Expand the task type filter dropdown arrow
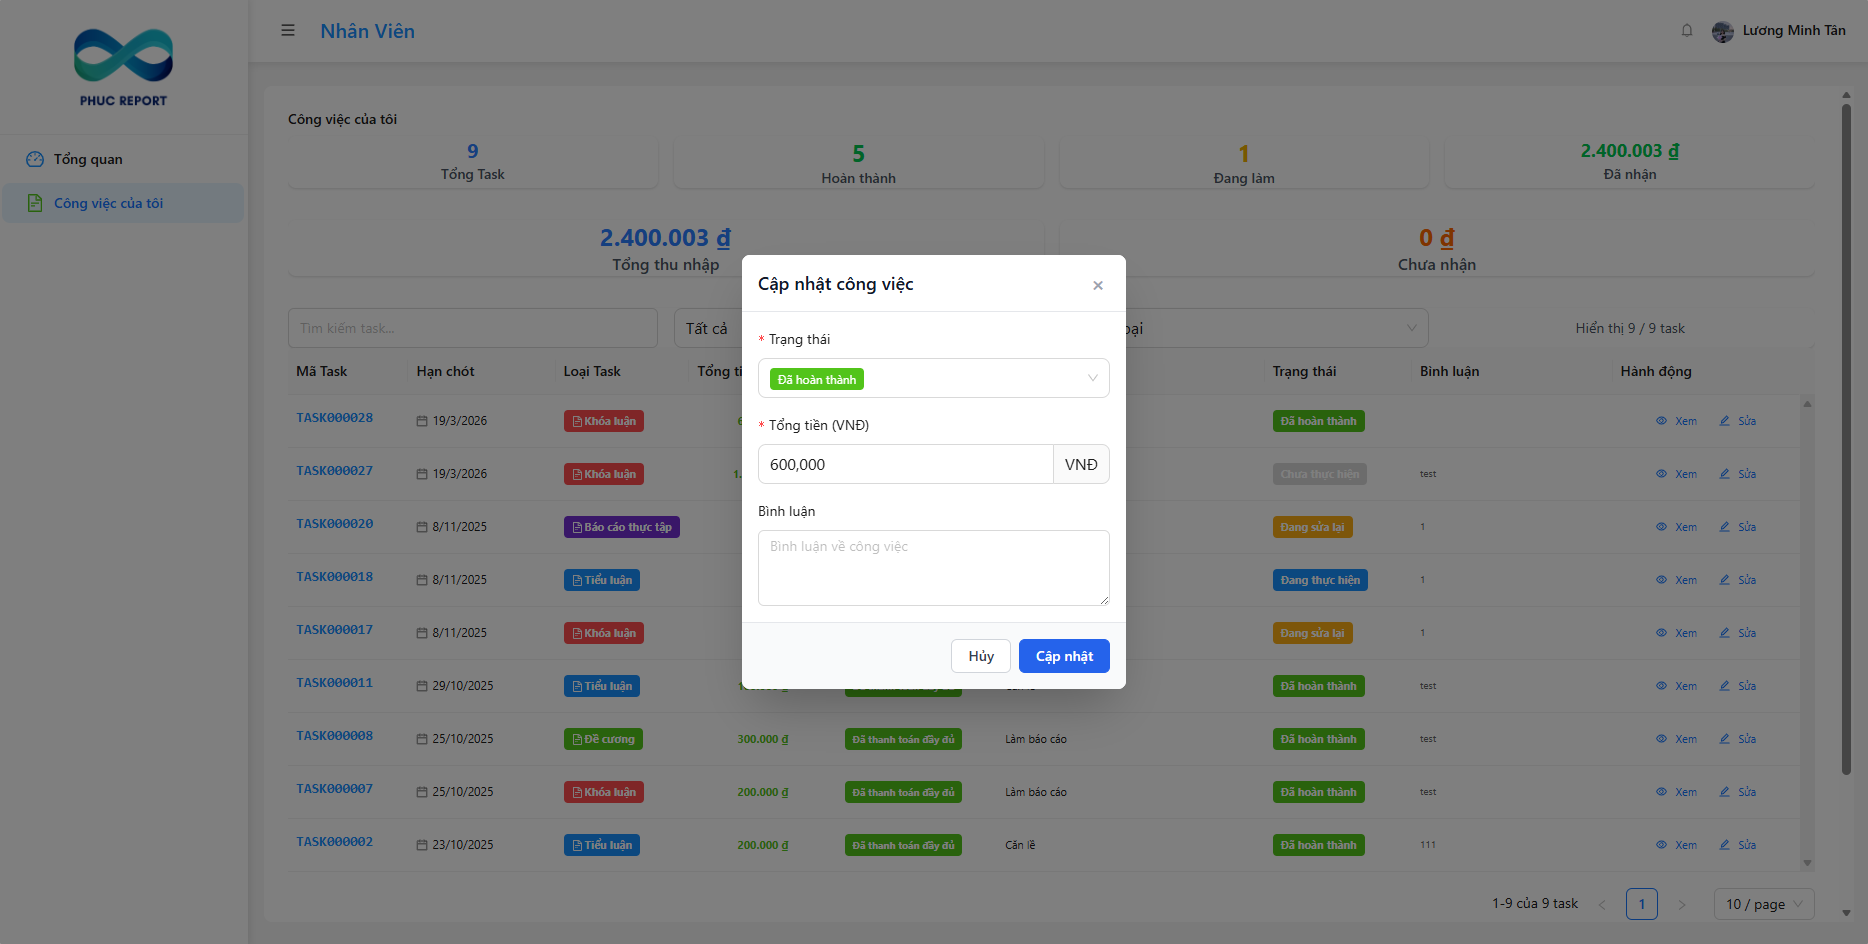The width and height of the screenshot is (1868, 944). 1411,328
